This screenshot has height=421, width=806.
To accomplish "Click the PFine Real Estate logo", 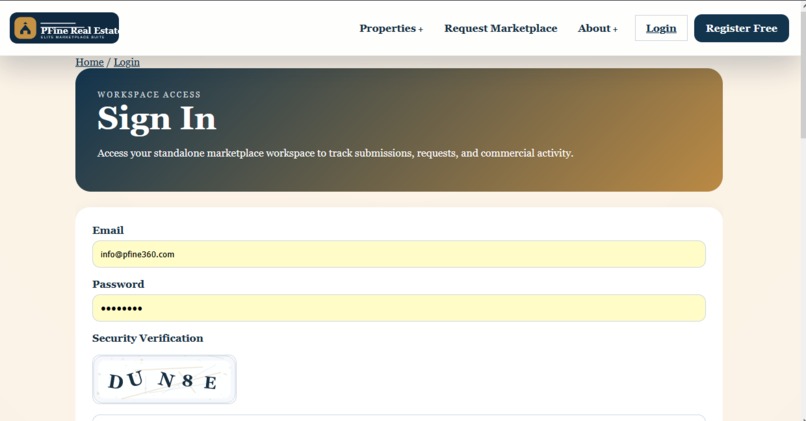I will [x=64, y=28].
